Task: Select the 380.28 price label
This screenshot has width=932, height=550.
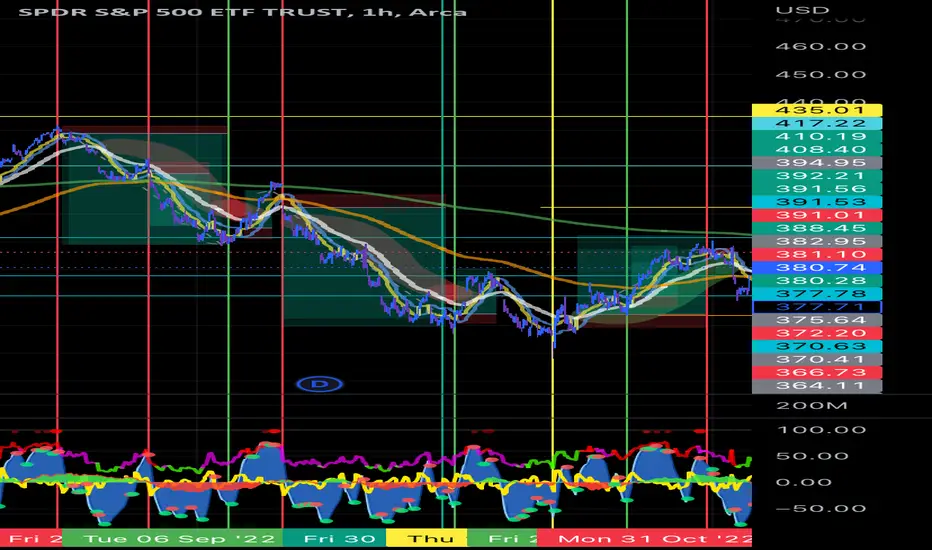Action: point(817,281)
